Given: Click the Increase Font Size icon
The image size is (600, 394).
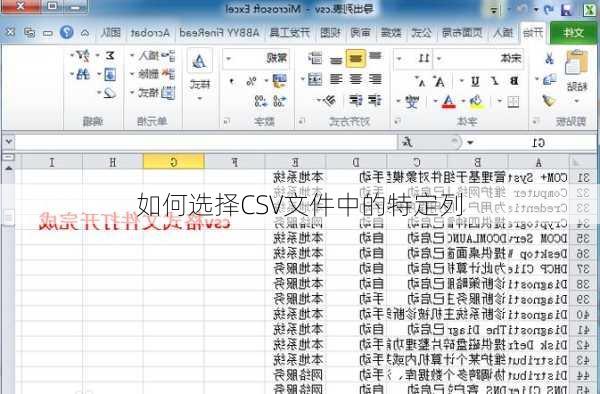Looking at the screenshot, I should pyautogui.click(x=439, y=81).
